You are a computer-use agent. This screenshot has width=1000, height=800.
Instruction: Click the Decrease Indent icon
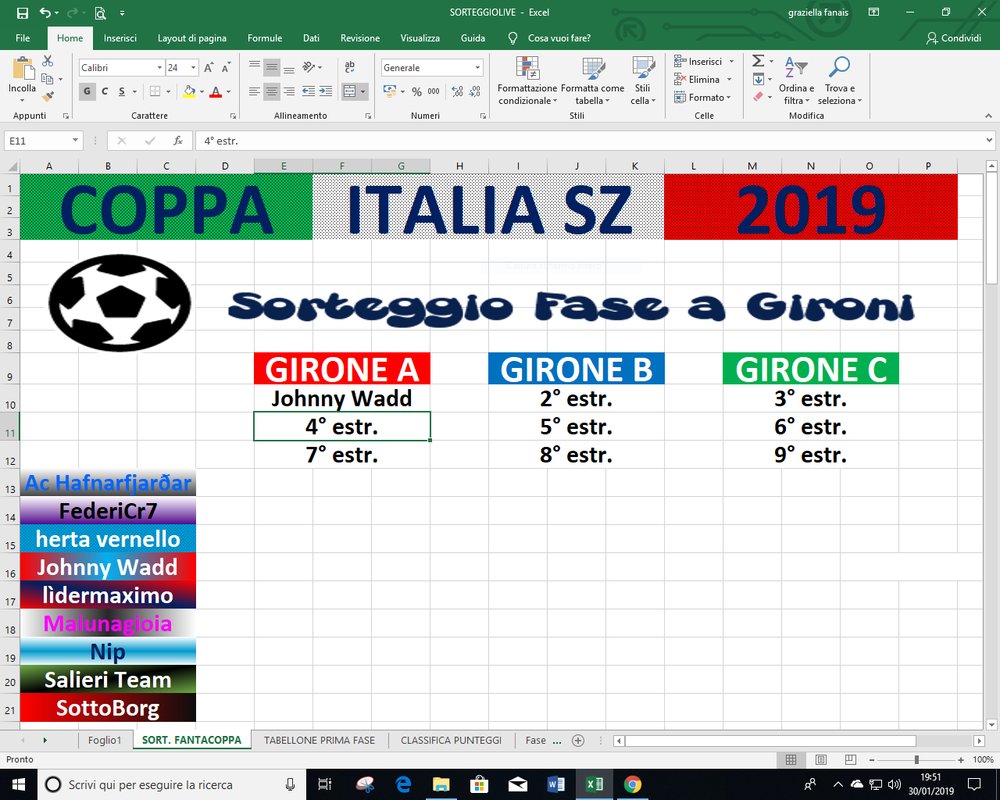pyautogui.click(x=309, y=92)
